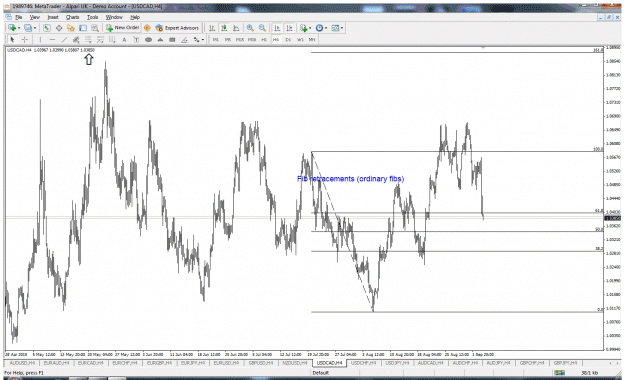Open the Profiles toolbar icon
This screenshot has width=625, height=380.
pyautogui.click(x=28, y=28)
